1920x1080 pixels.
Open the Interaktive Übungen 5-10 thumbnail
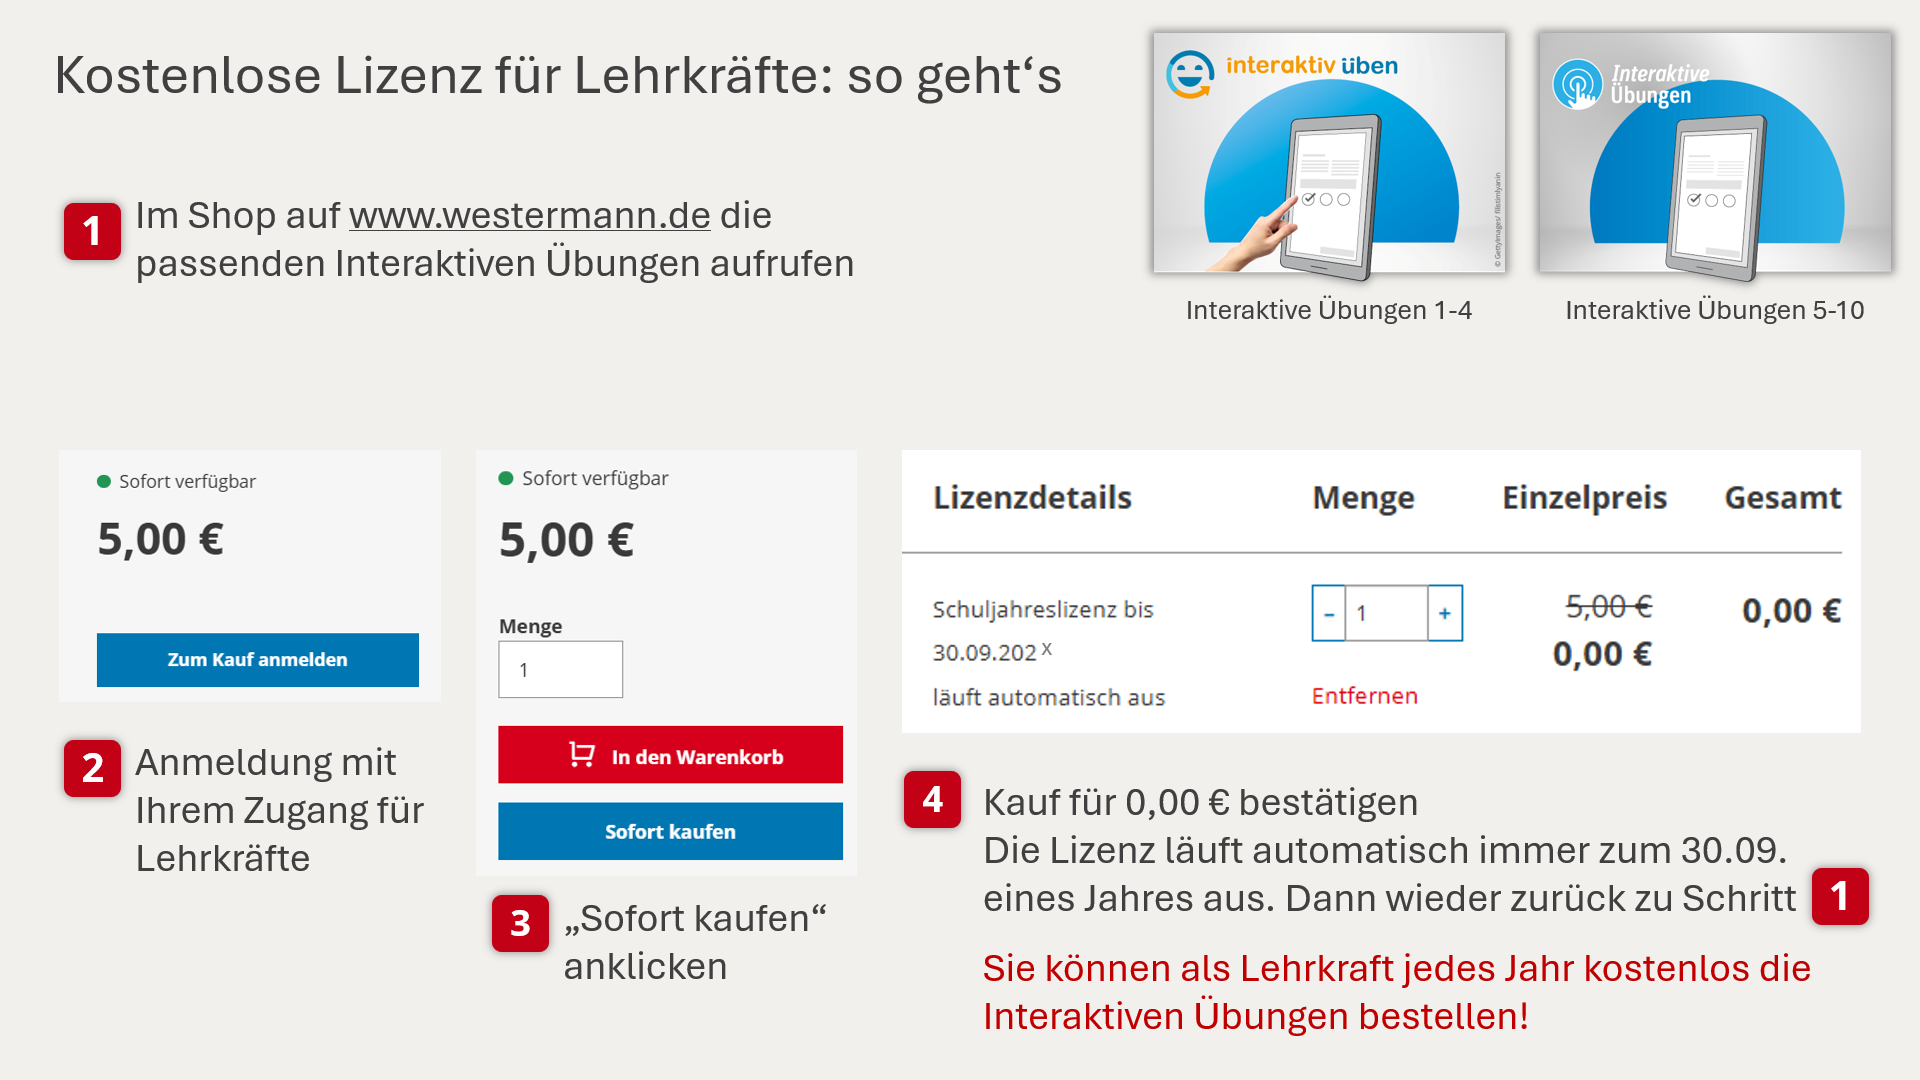click(1715, 152)
